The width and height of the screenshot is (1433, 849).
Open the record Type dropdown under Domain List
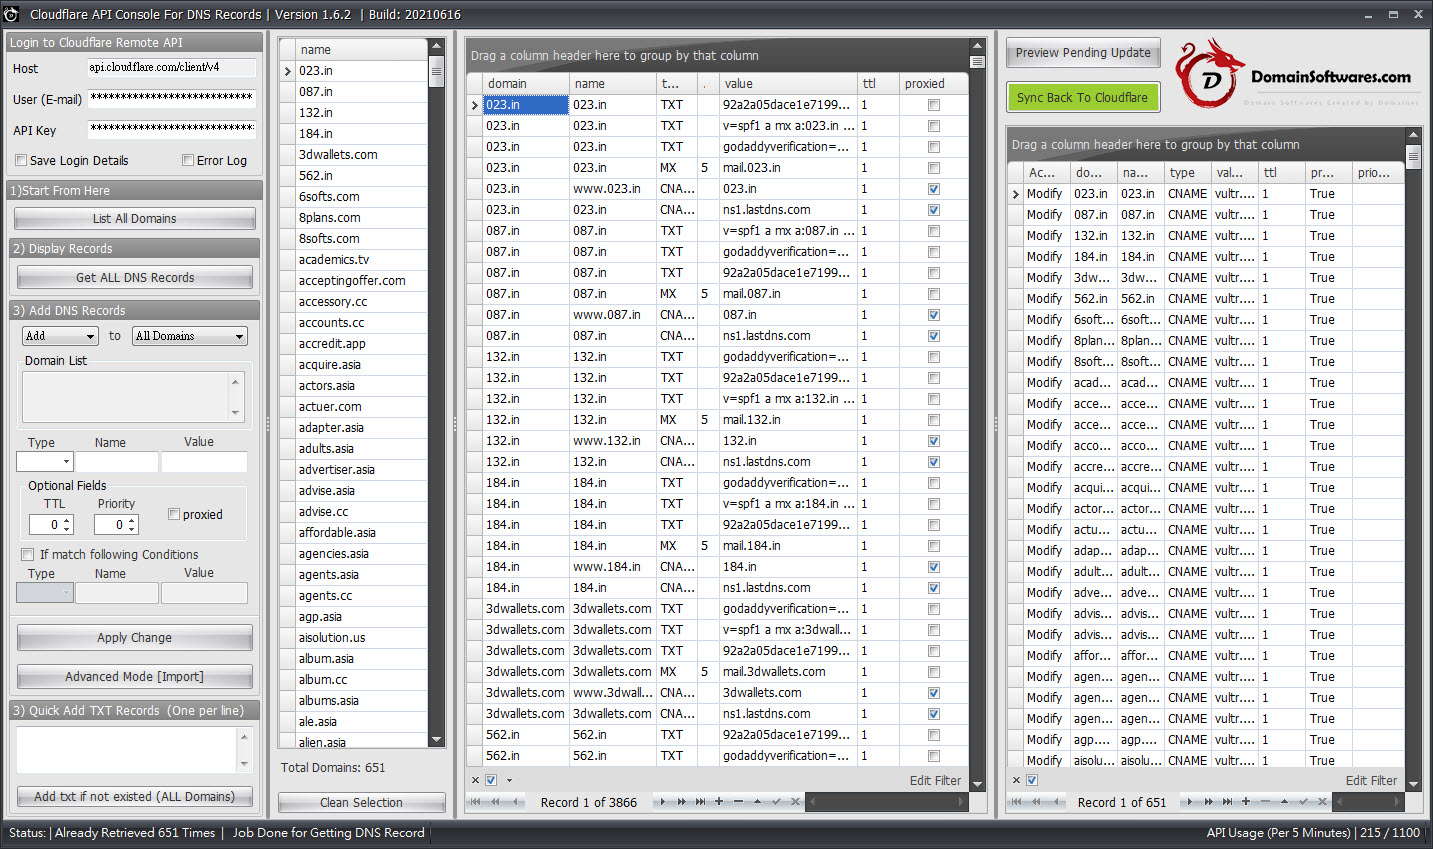[x=45, y=461]
